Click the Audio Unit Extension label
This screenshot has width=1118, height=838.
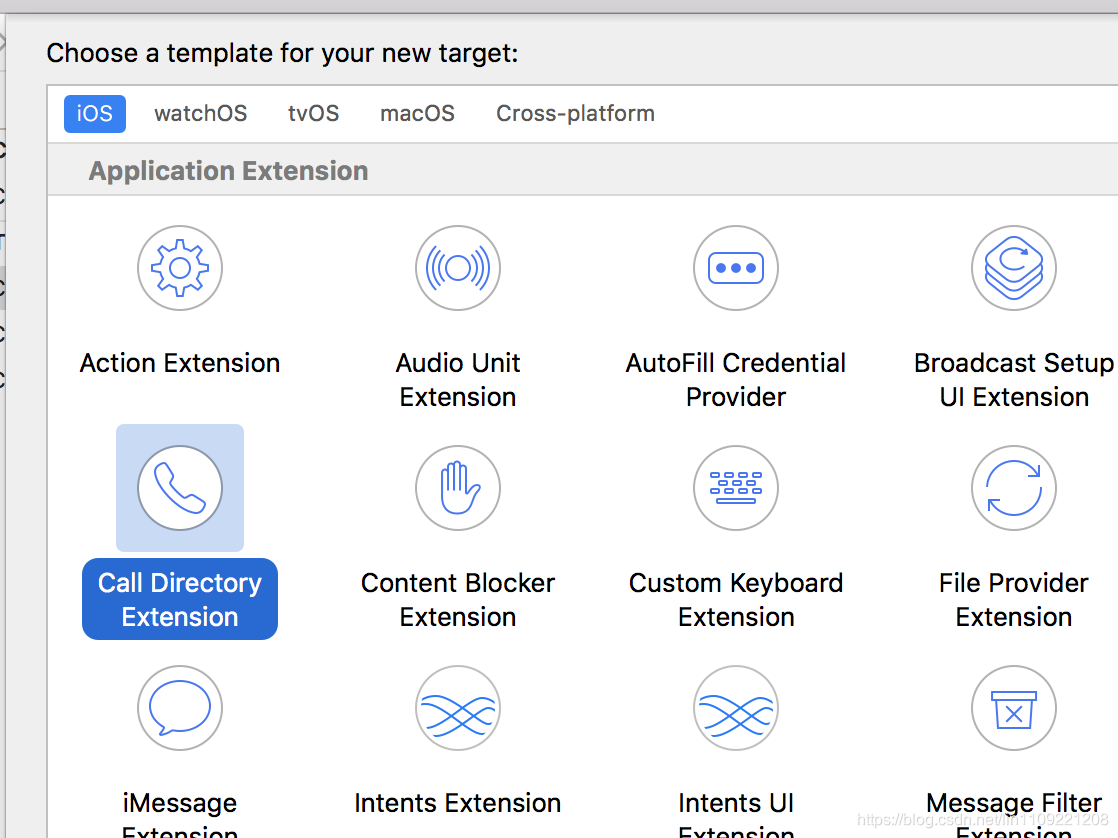458,379
